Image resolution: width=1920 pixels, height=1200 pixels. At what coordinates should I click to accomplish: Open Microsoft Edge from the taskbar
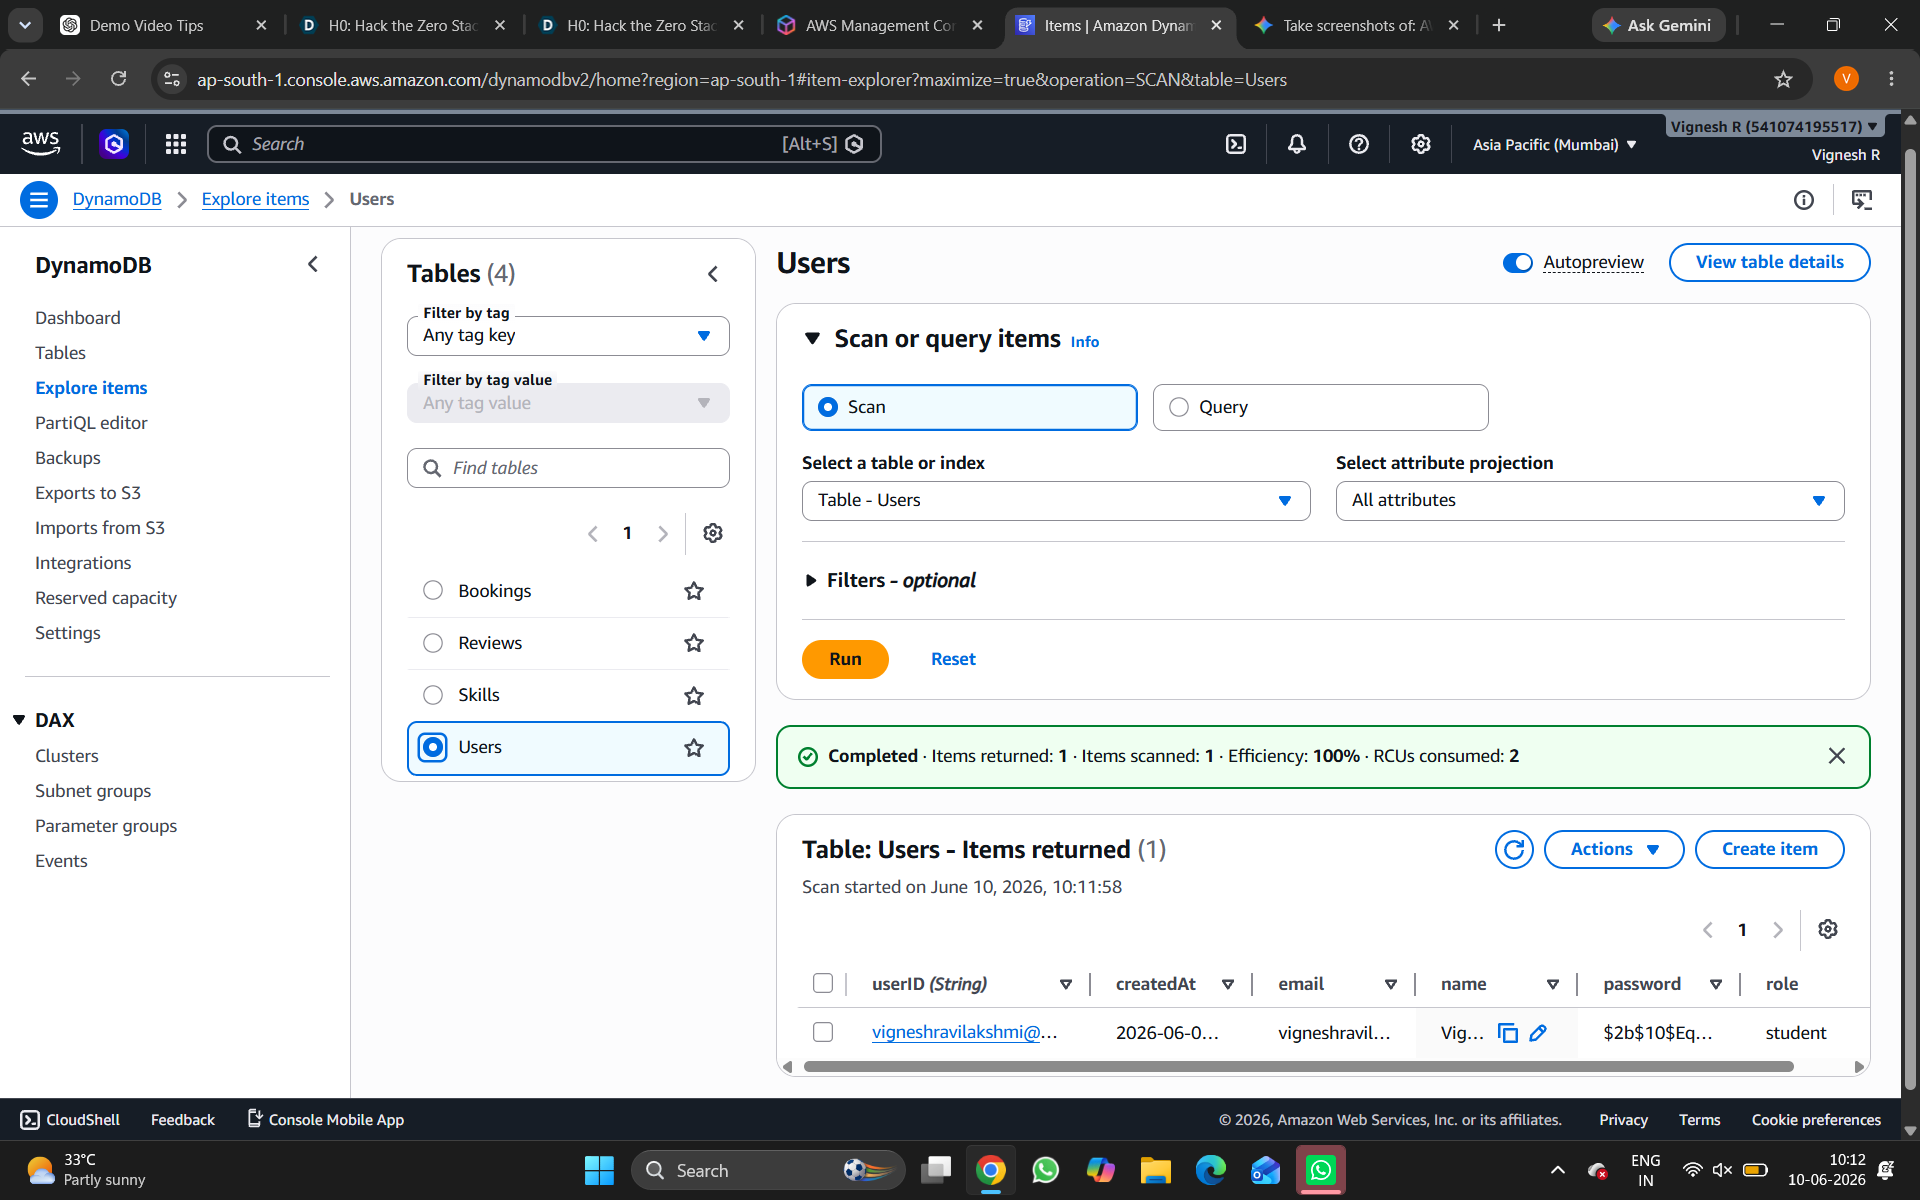click(x=1211, y=1170)
